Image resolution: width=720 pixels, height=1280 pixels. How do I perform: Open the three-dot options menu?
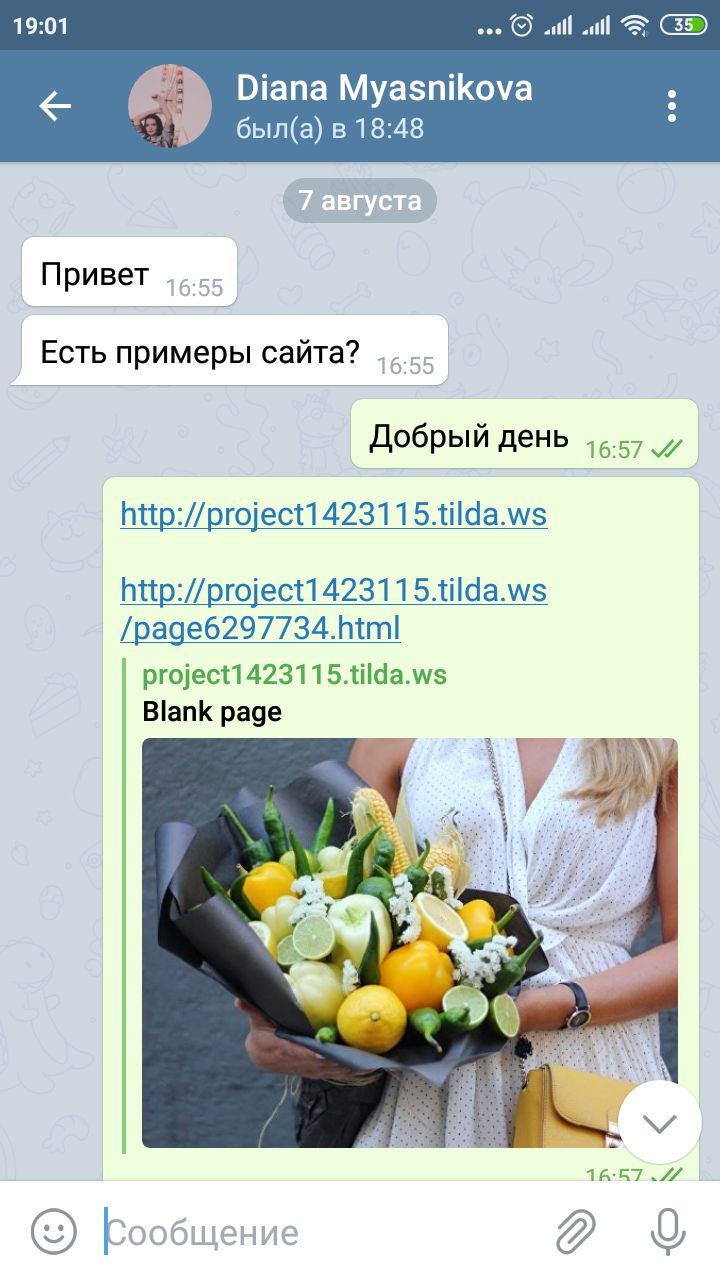tap(671, 106)
